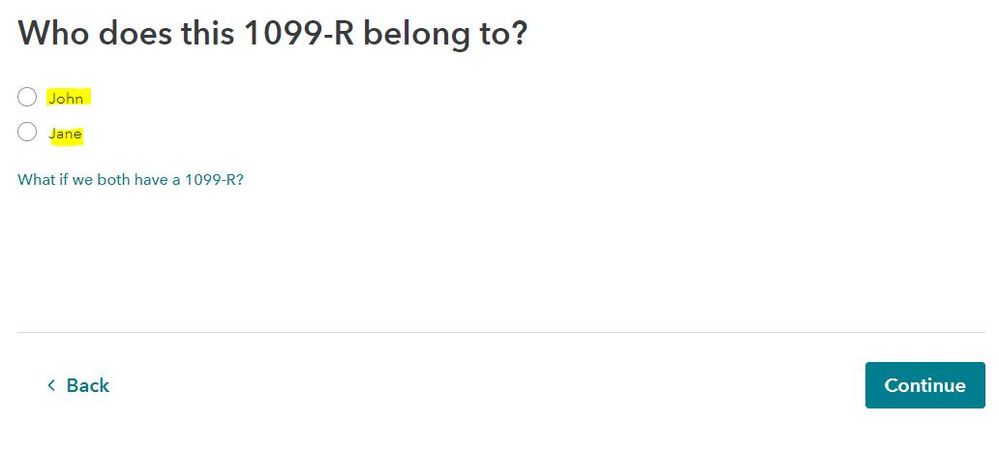Screen dimensions: 999x451
Task: Go back using the Back arrow icon
Action: coord(51,386)
